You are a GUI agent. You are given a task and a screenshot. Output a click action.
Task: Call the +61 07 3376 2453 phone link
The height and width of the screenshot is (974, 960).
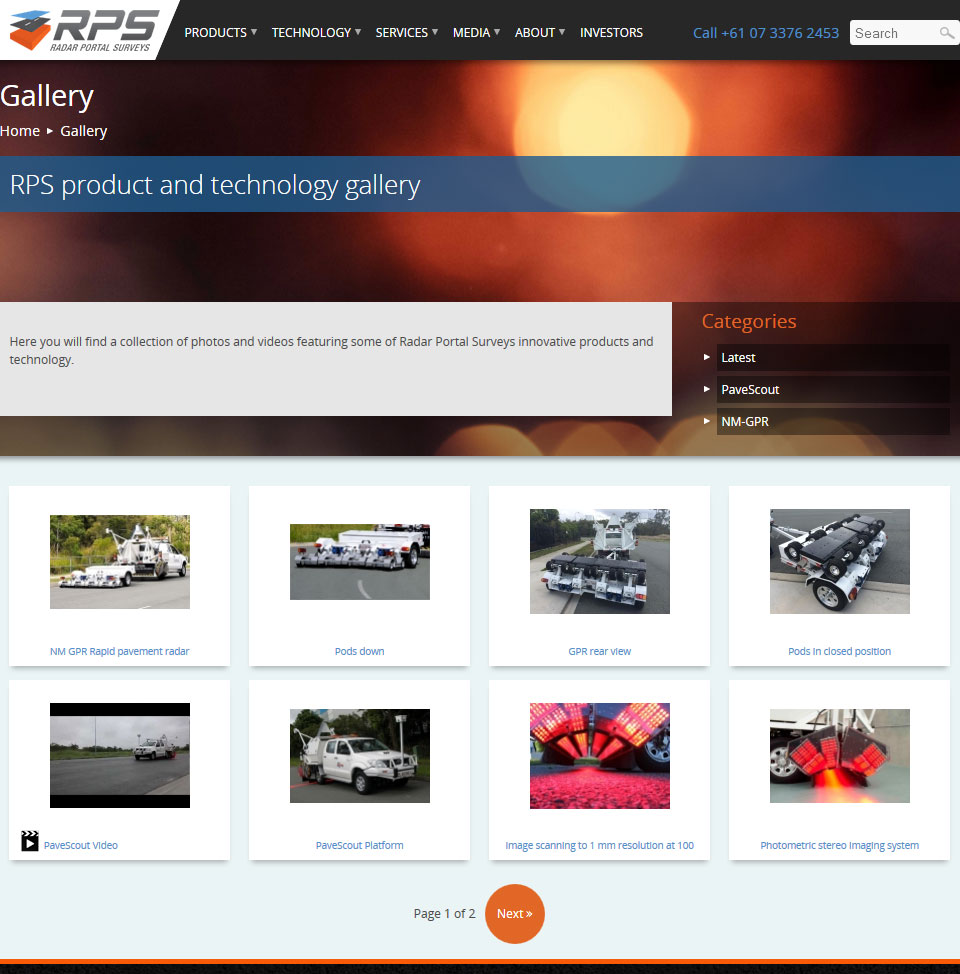coord(766,33)
